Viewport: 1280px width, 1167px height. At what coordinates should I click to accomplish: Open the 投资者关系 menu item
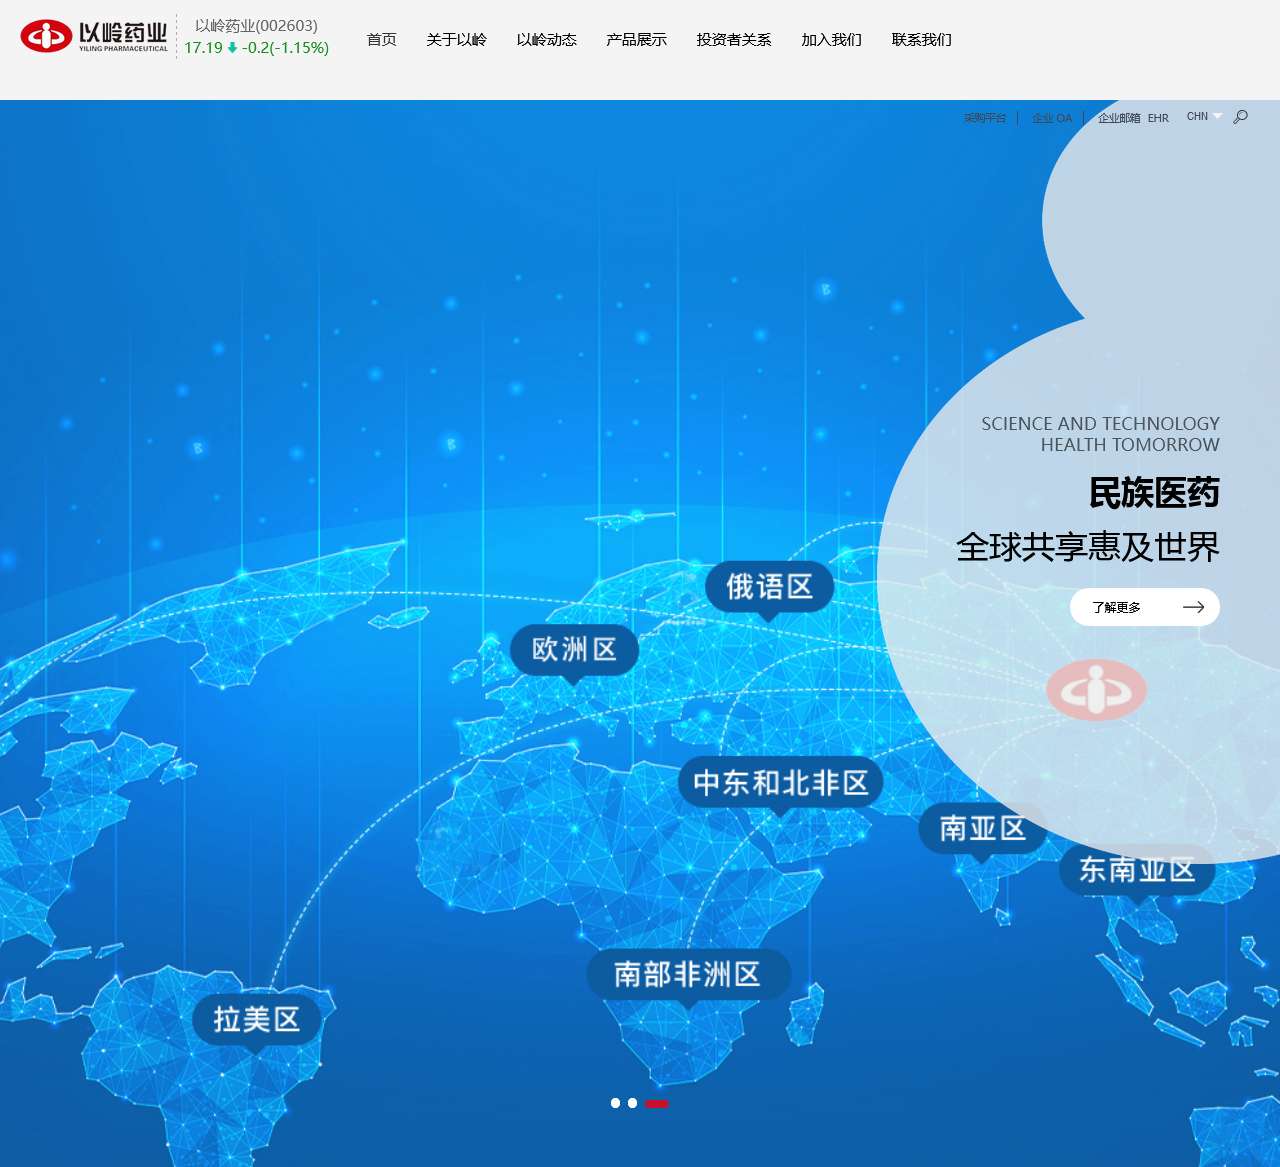pos(734,40)
